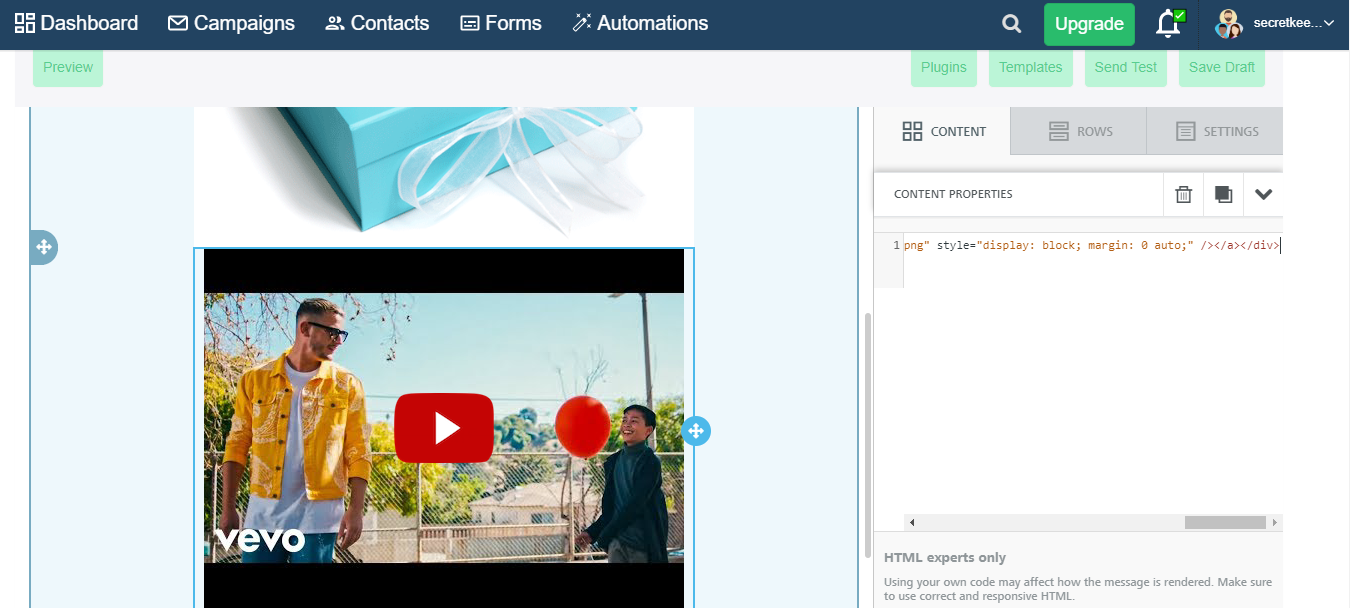Switch to the Settings tab
The image size is (1350, 608).
pyautogui.click(x=1215, y=131)
